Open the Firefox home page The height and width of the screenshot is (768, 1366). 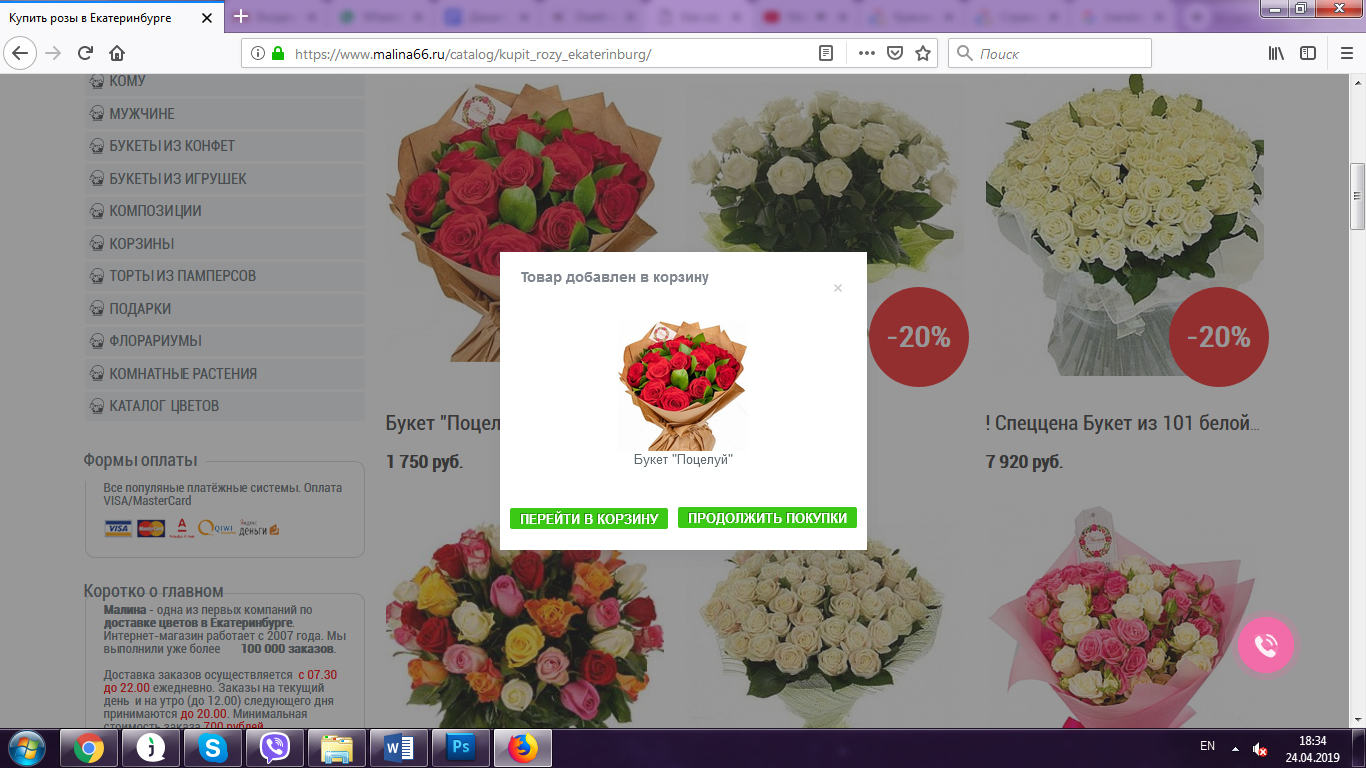pos(117,53)
